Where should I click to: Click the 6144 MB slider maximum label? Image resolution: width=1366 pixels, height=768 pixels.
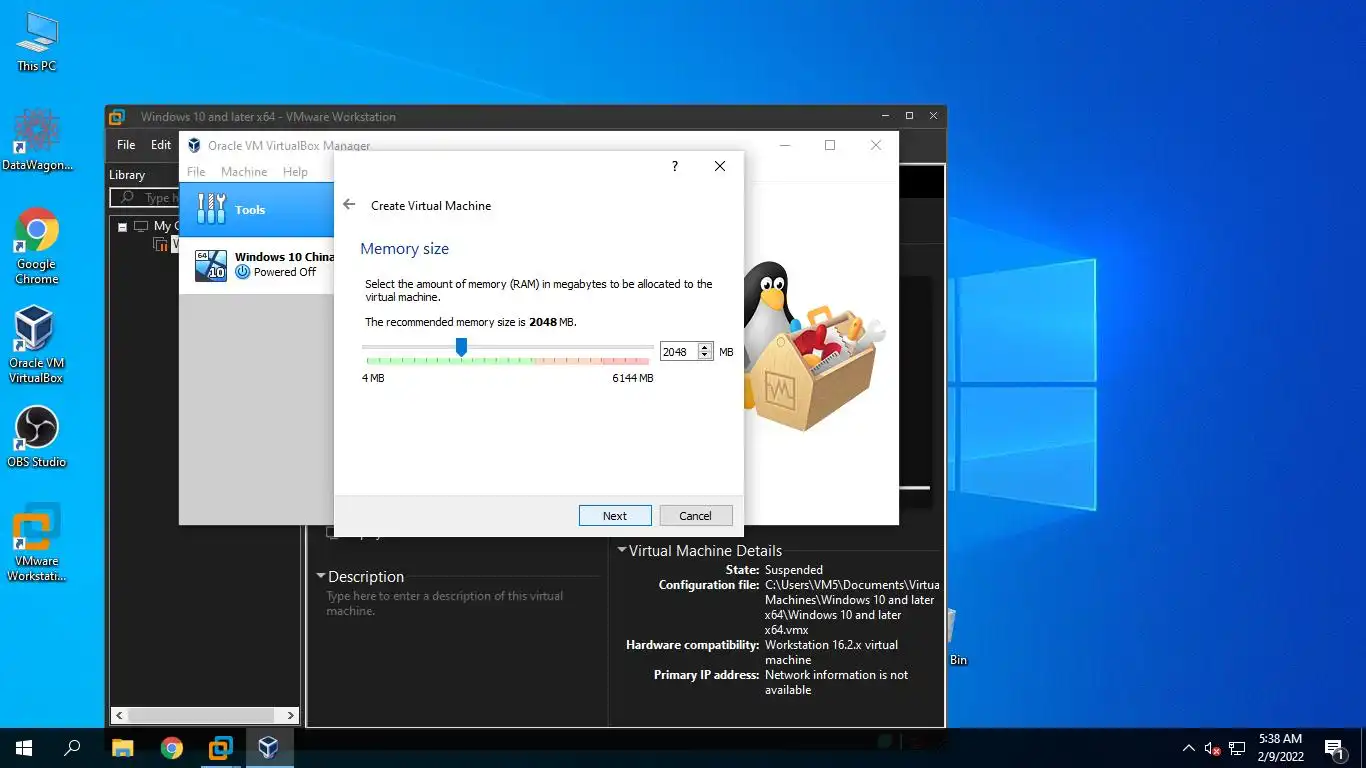632,379
